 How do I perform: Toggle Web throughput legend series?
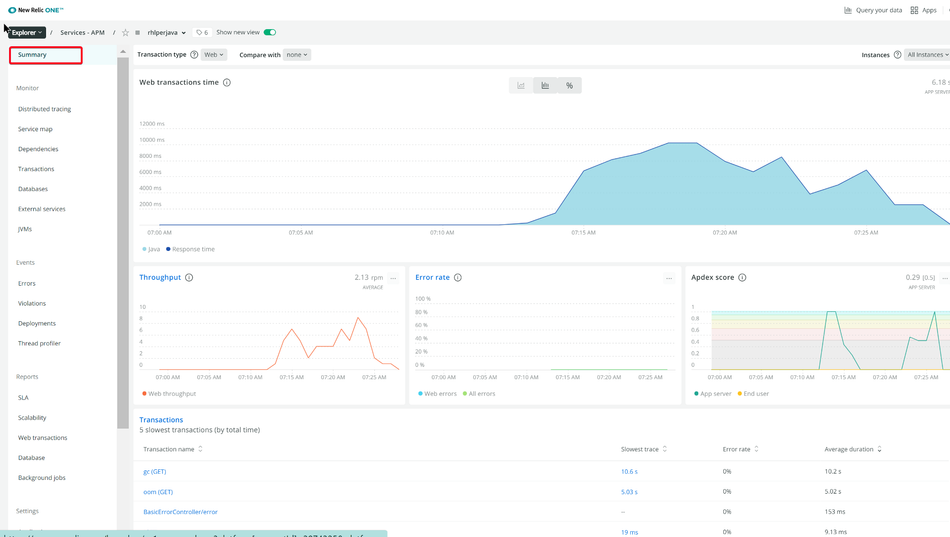click(x=169, y=394)
